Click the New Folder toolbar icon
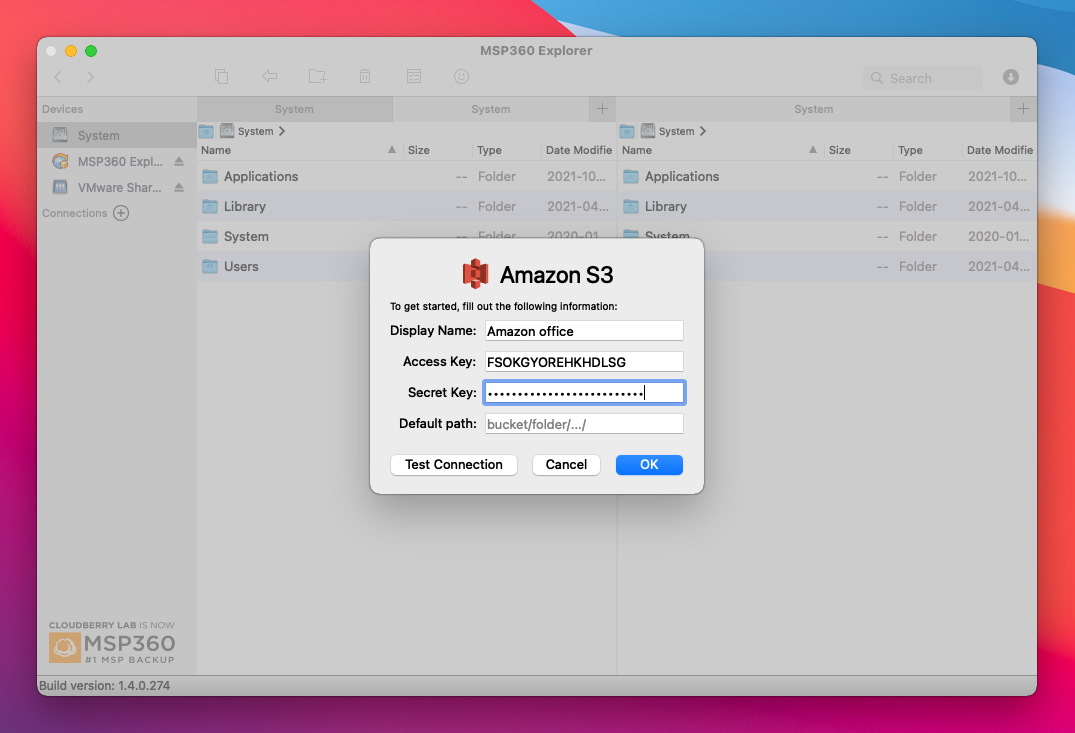1075x733 pixels. [317, 76]
